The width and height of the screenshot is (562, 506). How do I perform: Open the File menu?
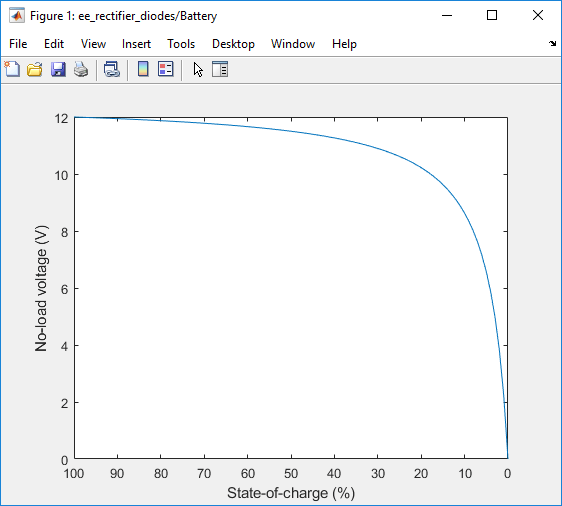pyautogui.click(x=18, y=44)
